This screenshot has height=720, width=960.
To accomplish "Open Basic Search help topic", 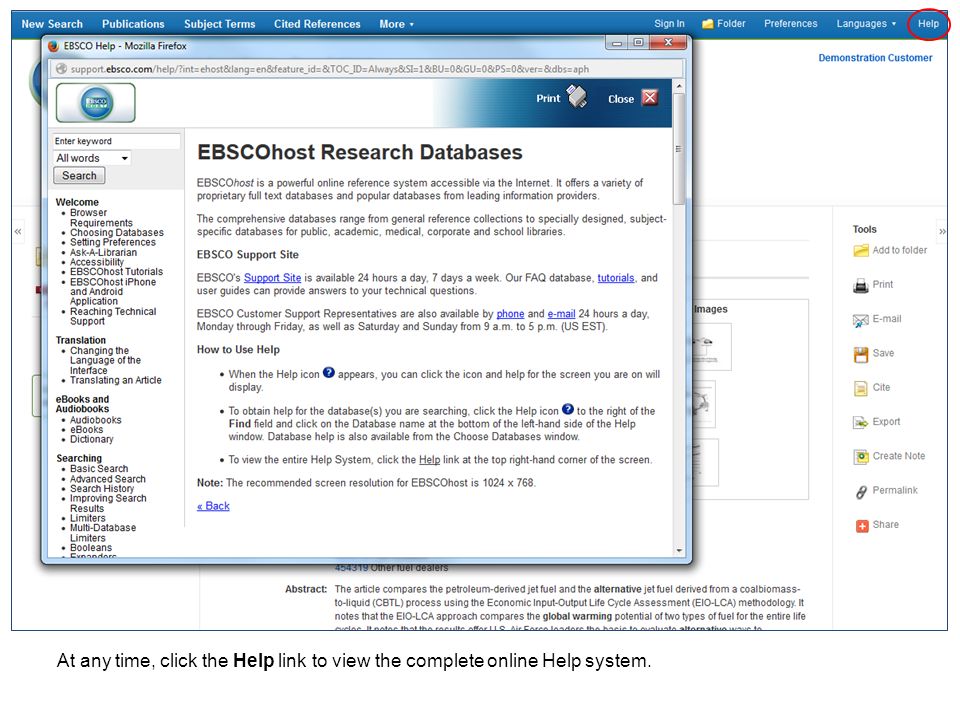I will tap(99, 469).
